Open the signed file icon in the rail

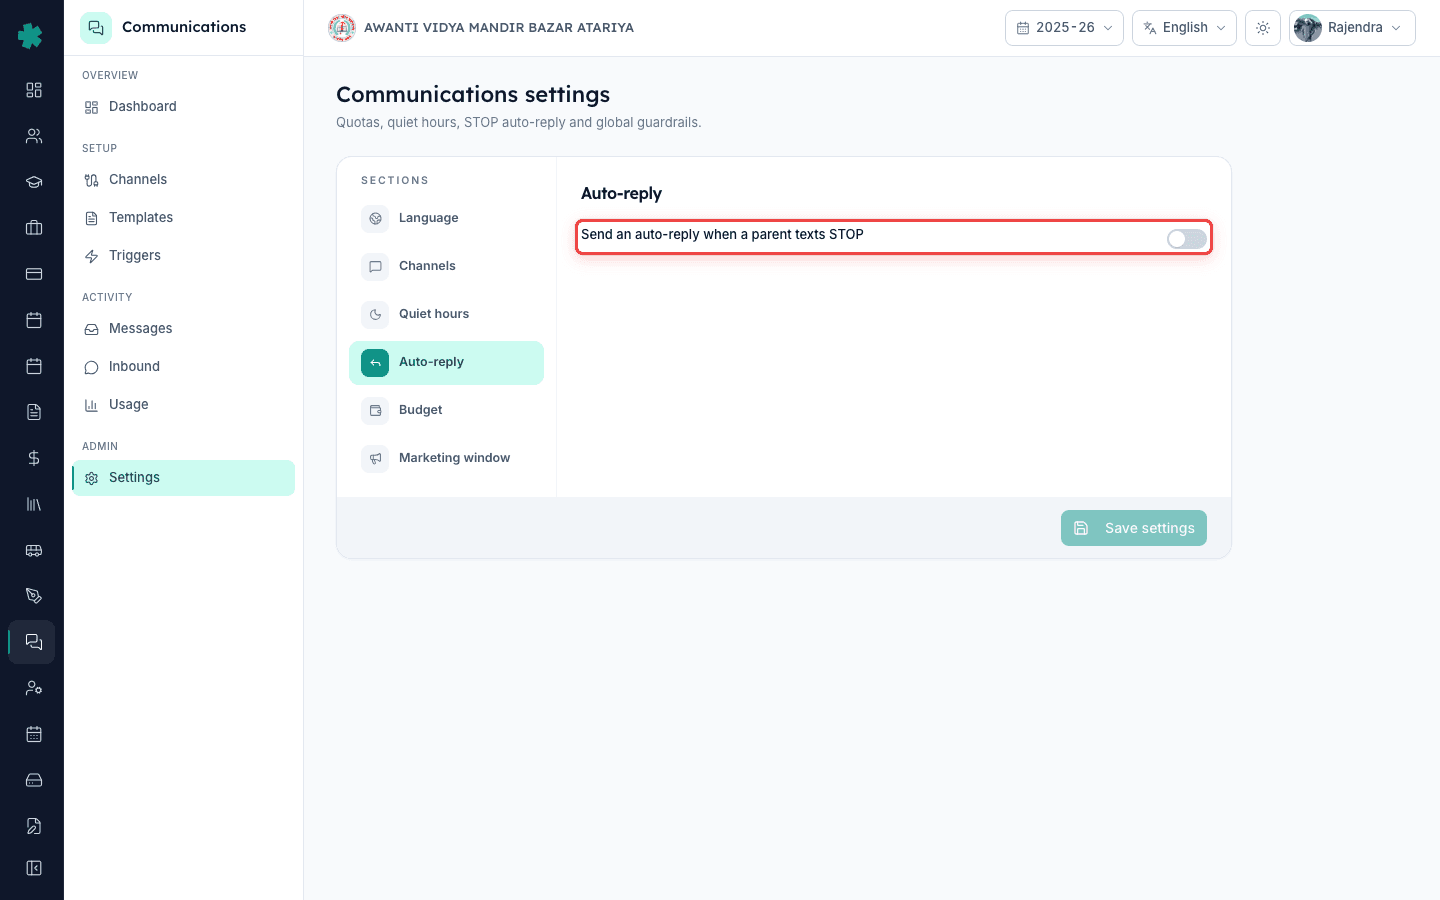point(34,826)
